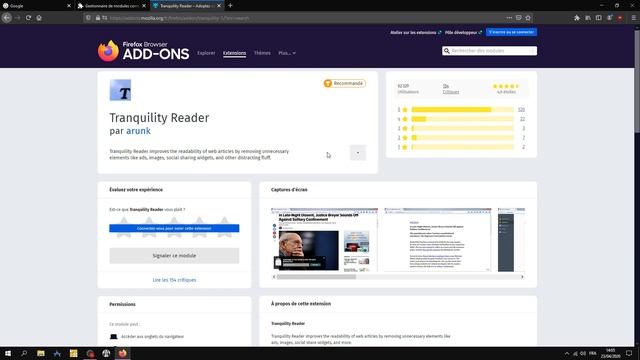This screenshot has width=640, height=360.
Task: Open the Windows notification center
Action: (x=629, y=353)
